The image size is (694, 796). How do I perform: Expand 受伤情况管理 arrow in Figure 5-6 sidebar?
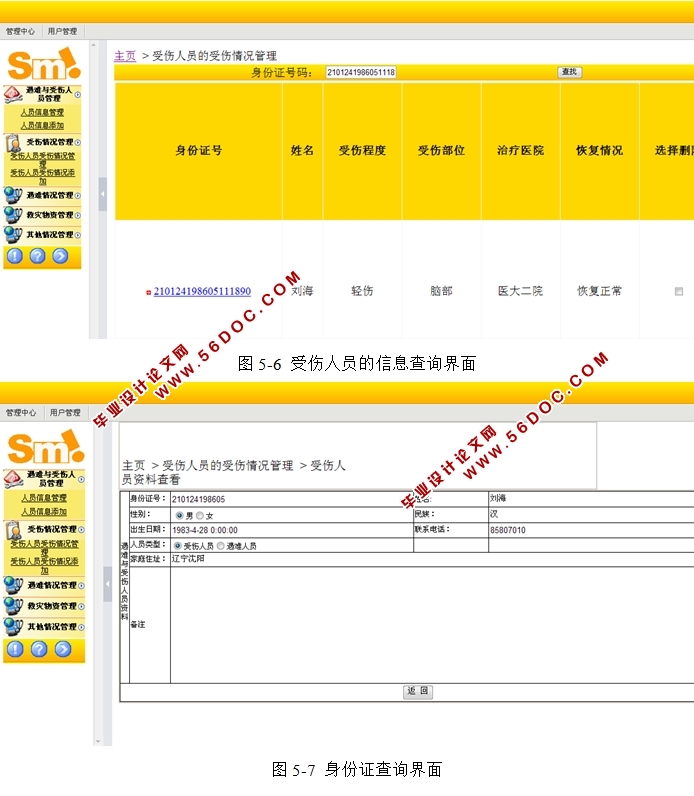click(x=78, y=143)
